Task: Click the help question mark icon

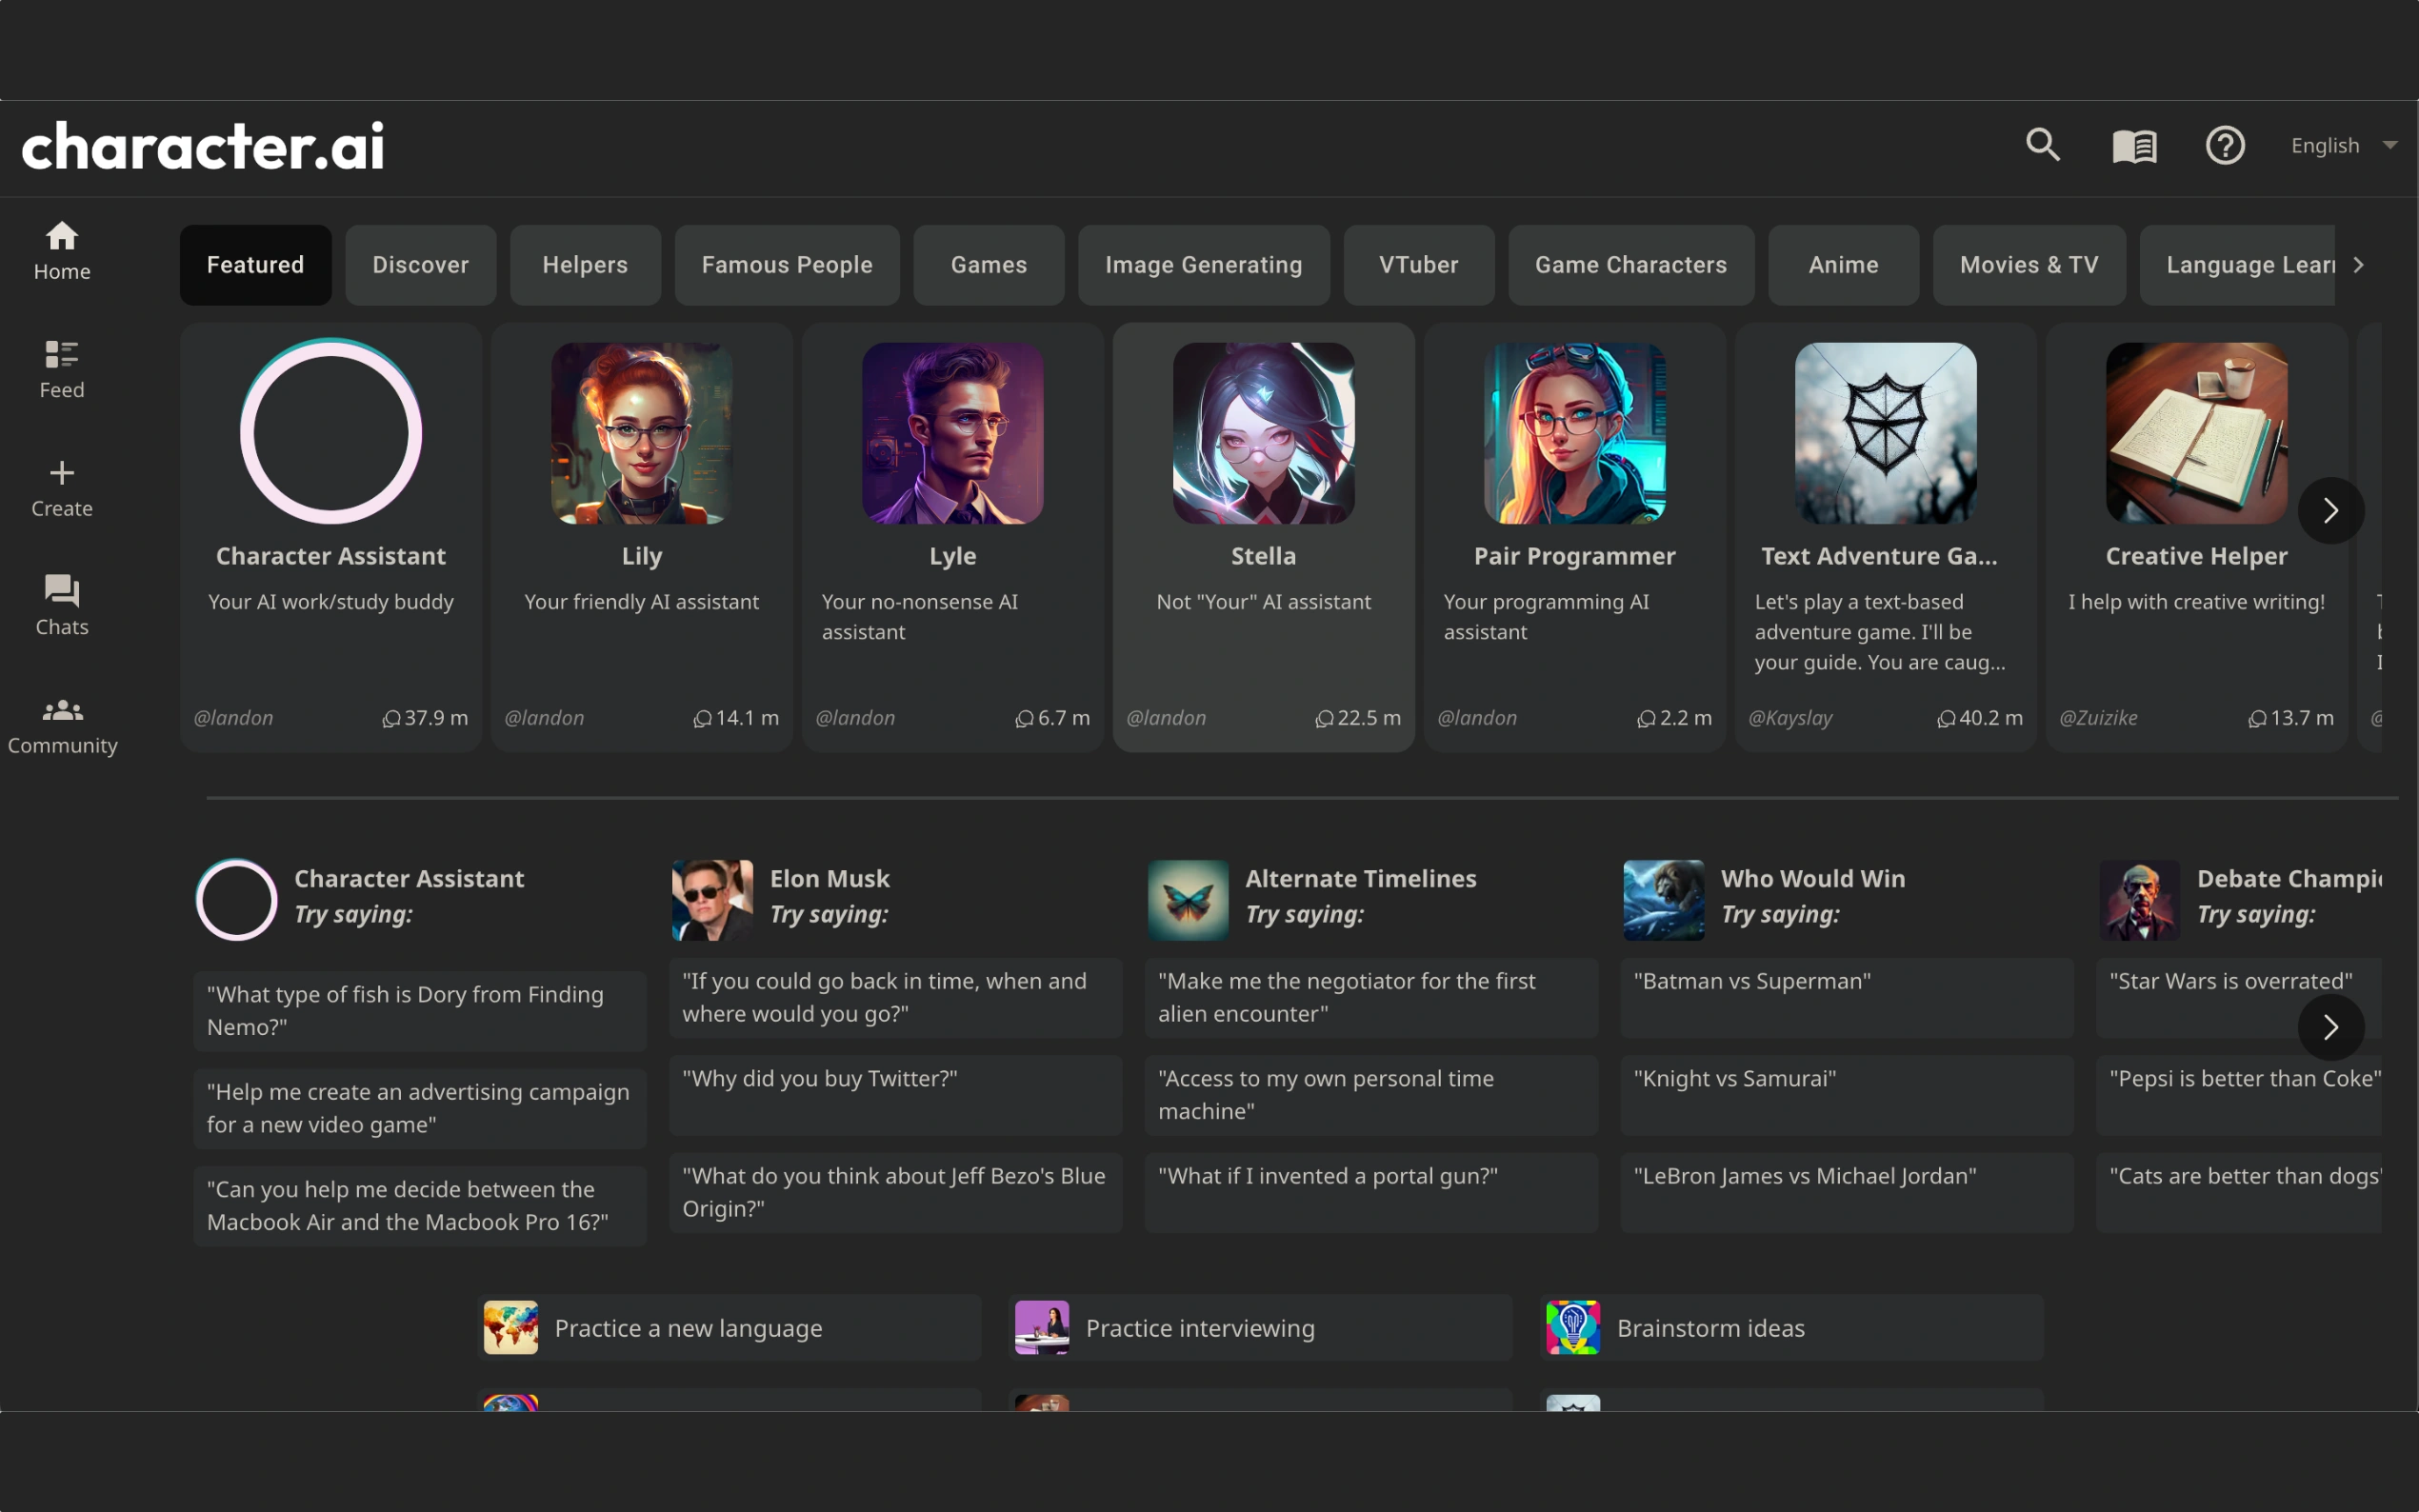Action: (2224, 146)
